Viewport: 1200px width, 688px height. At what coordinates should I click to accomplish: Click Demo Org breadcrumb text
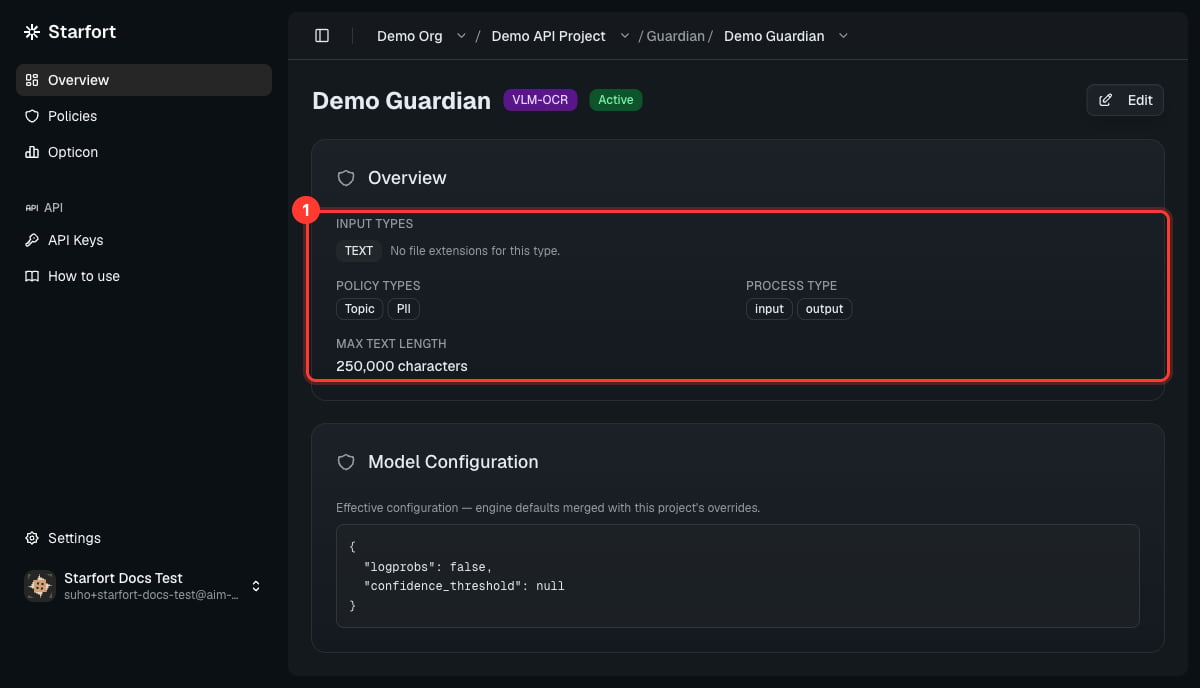tap(410, 36)
